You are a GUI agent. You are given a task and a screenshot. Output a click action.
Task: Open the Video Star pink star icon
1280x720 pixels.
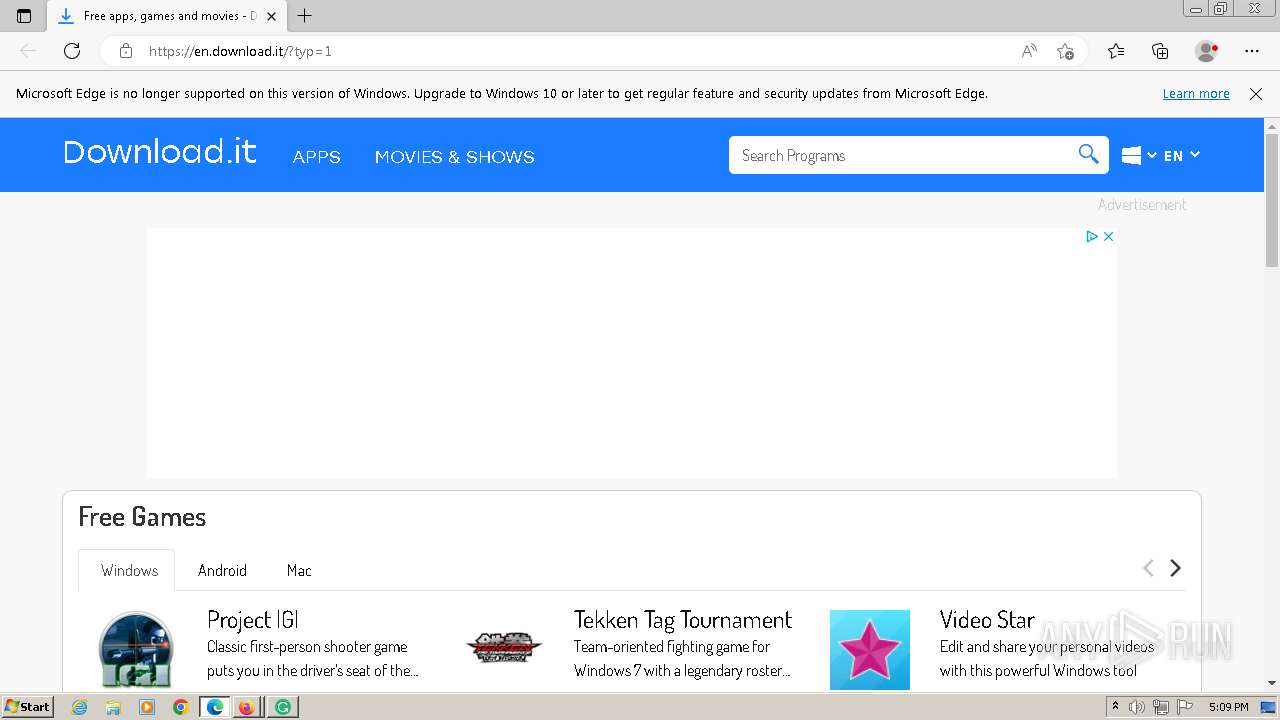[x=870, y=650]
